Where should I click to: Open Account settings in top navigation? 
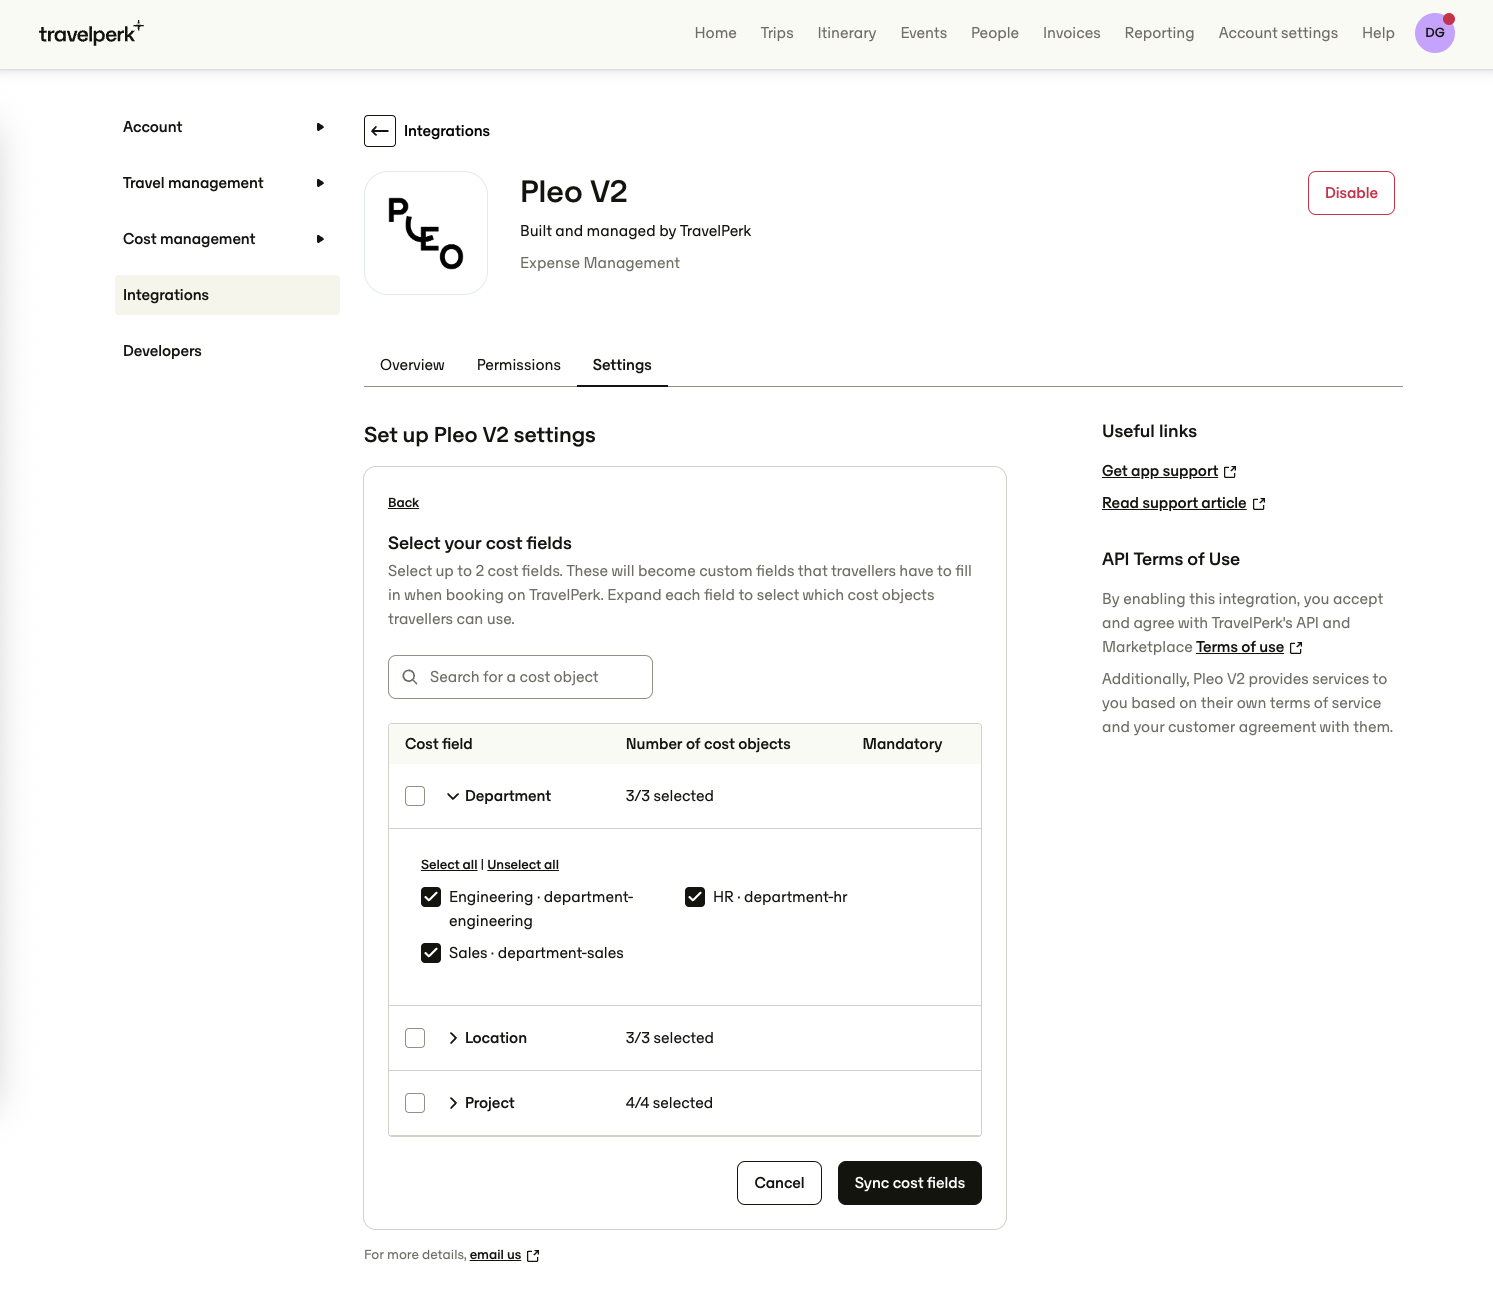(x=1278, y=33)
